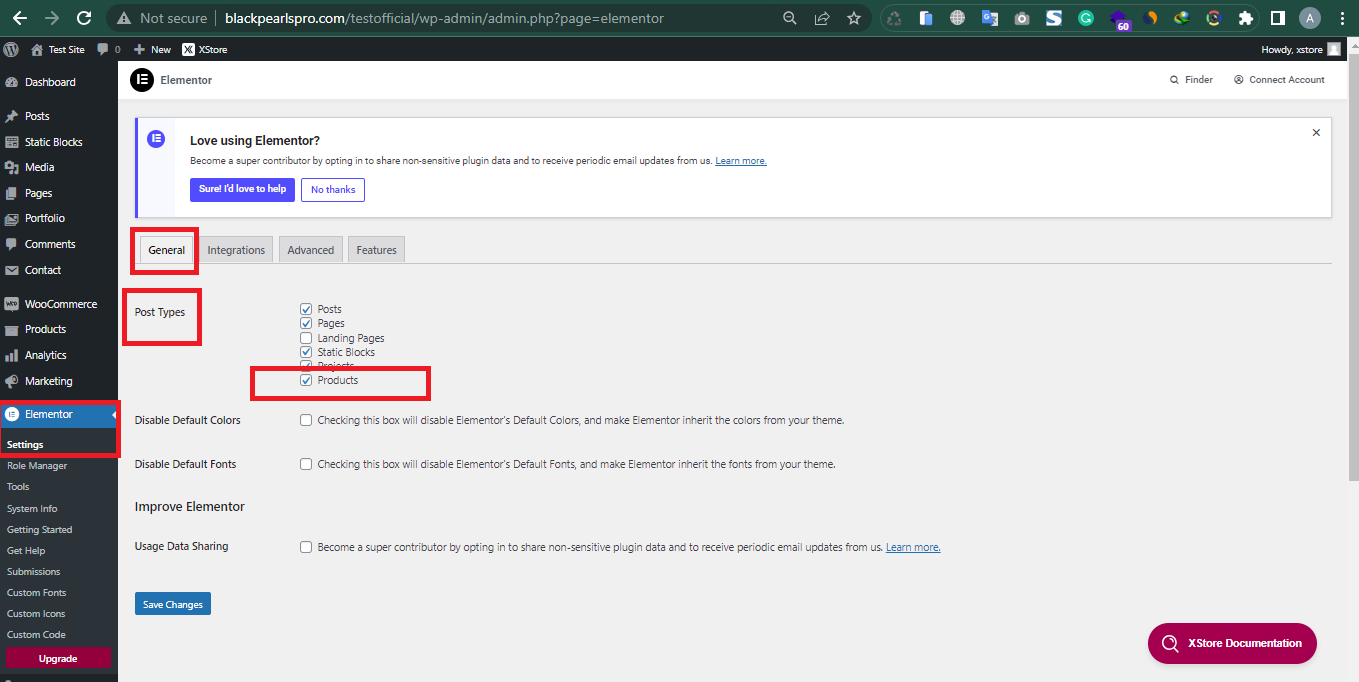1359x682 pixels.
Task: Check Disable Default Colors box
Action: coord(306,420)
